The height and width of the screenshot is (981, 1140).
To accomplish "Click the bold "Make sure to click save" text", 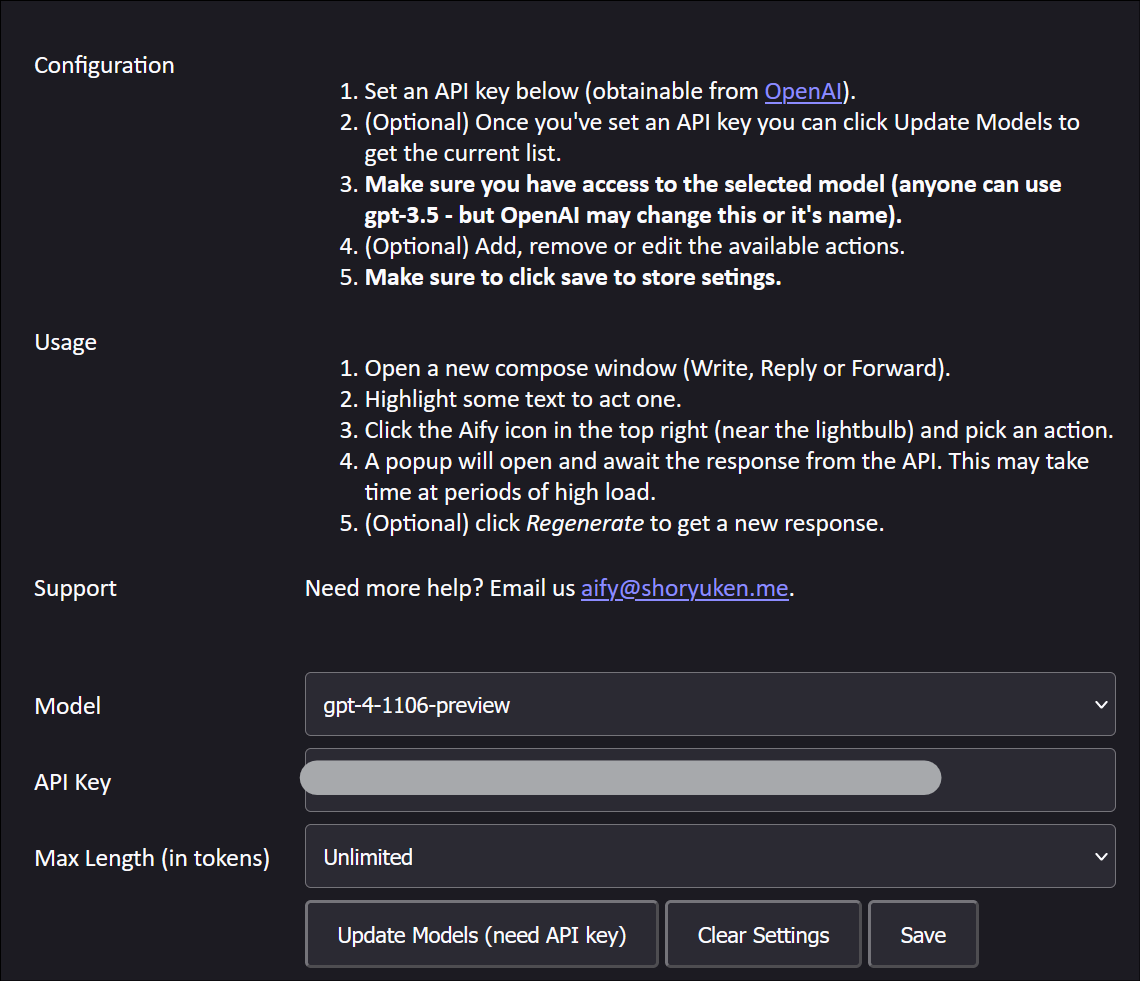I will tap(573, 278).
